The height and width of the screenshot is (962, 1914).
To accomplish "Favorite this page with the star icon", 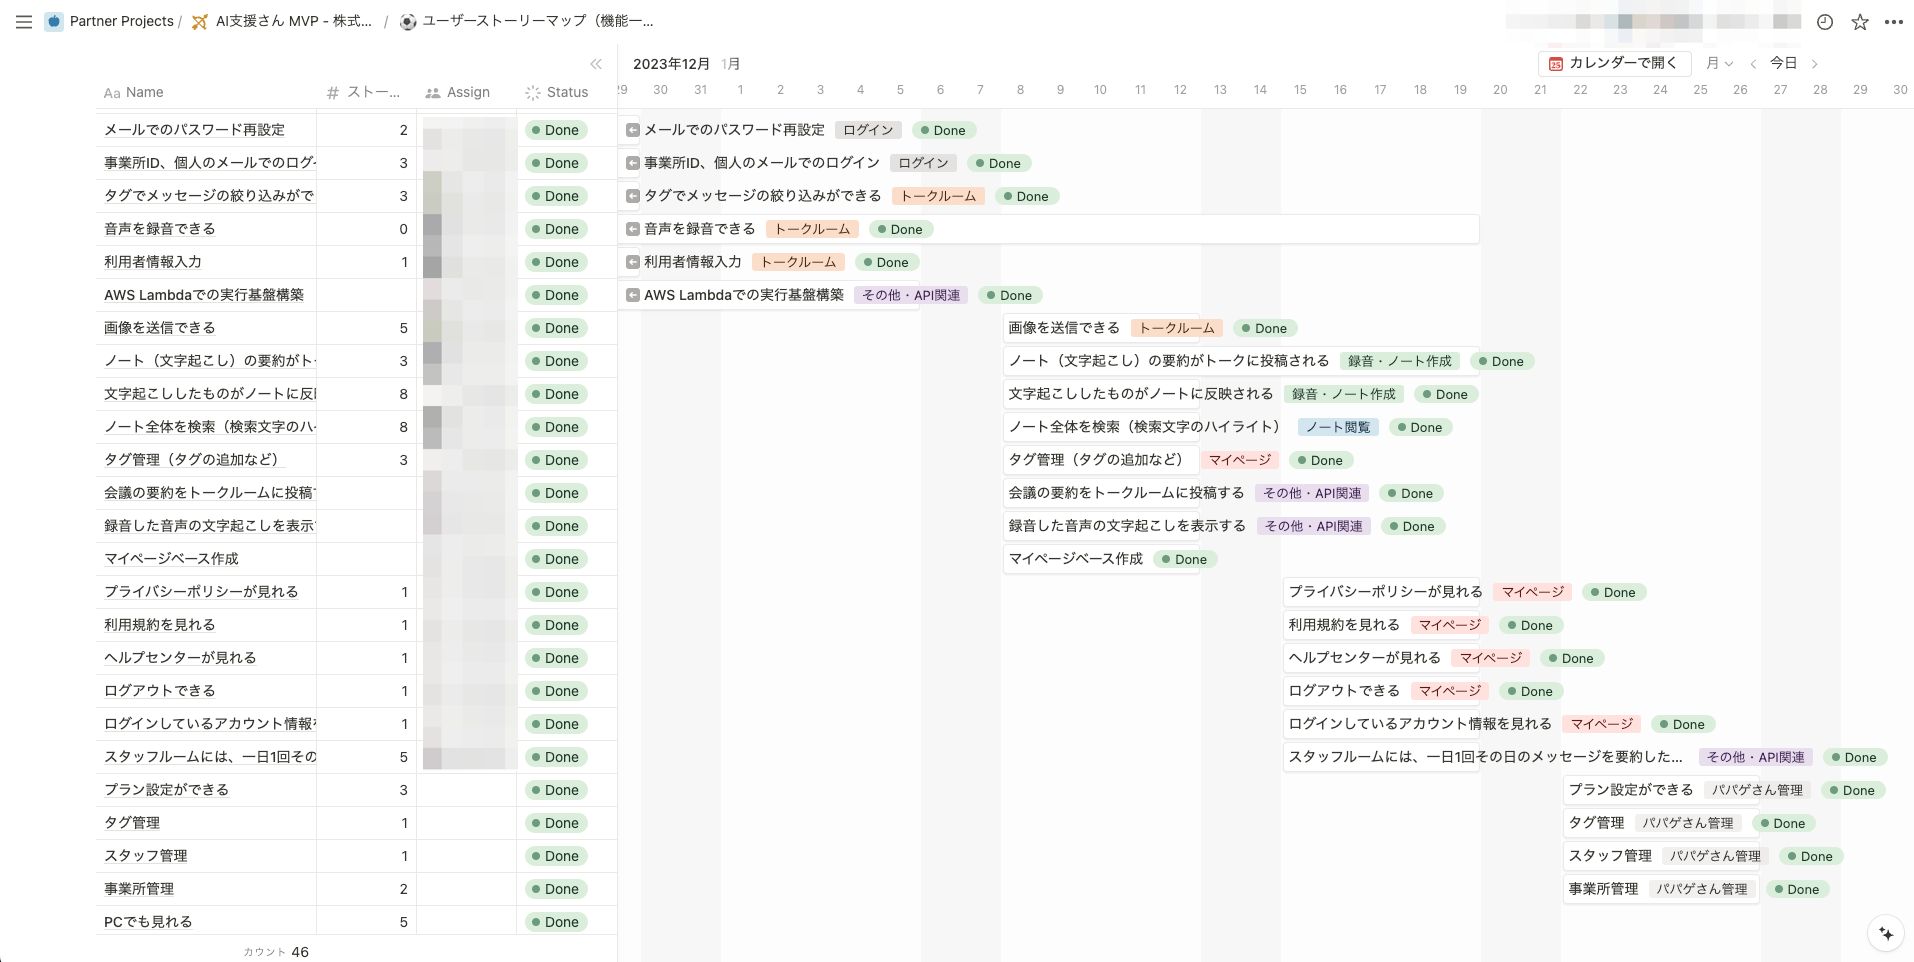I will click(x=1860, y=22).
